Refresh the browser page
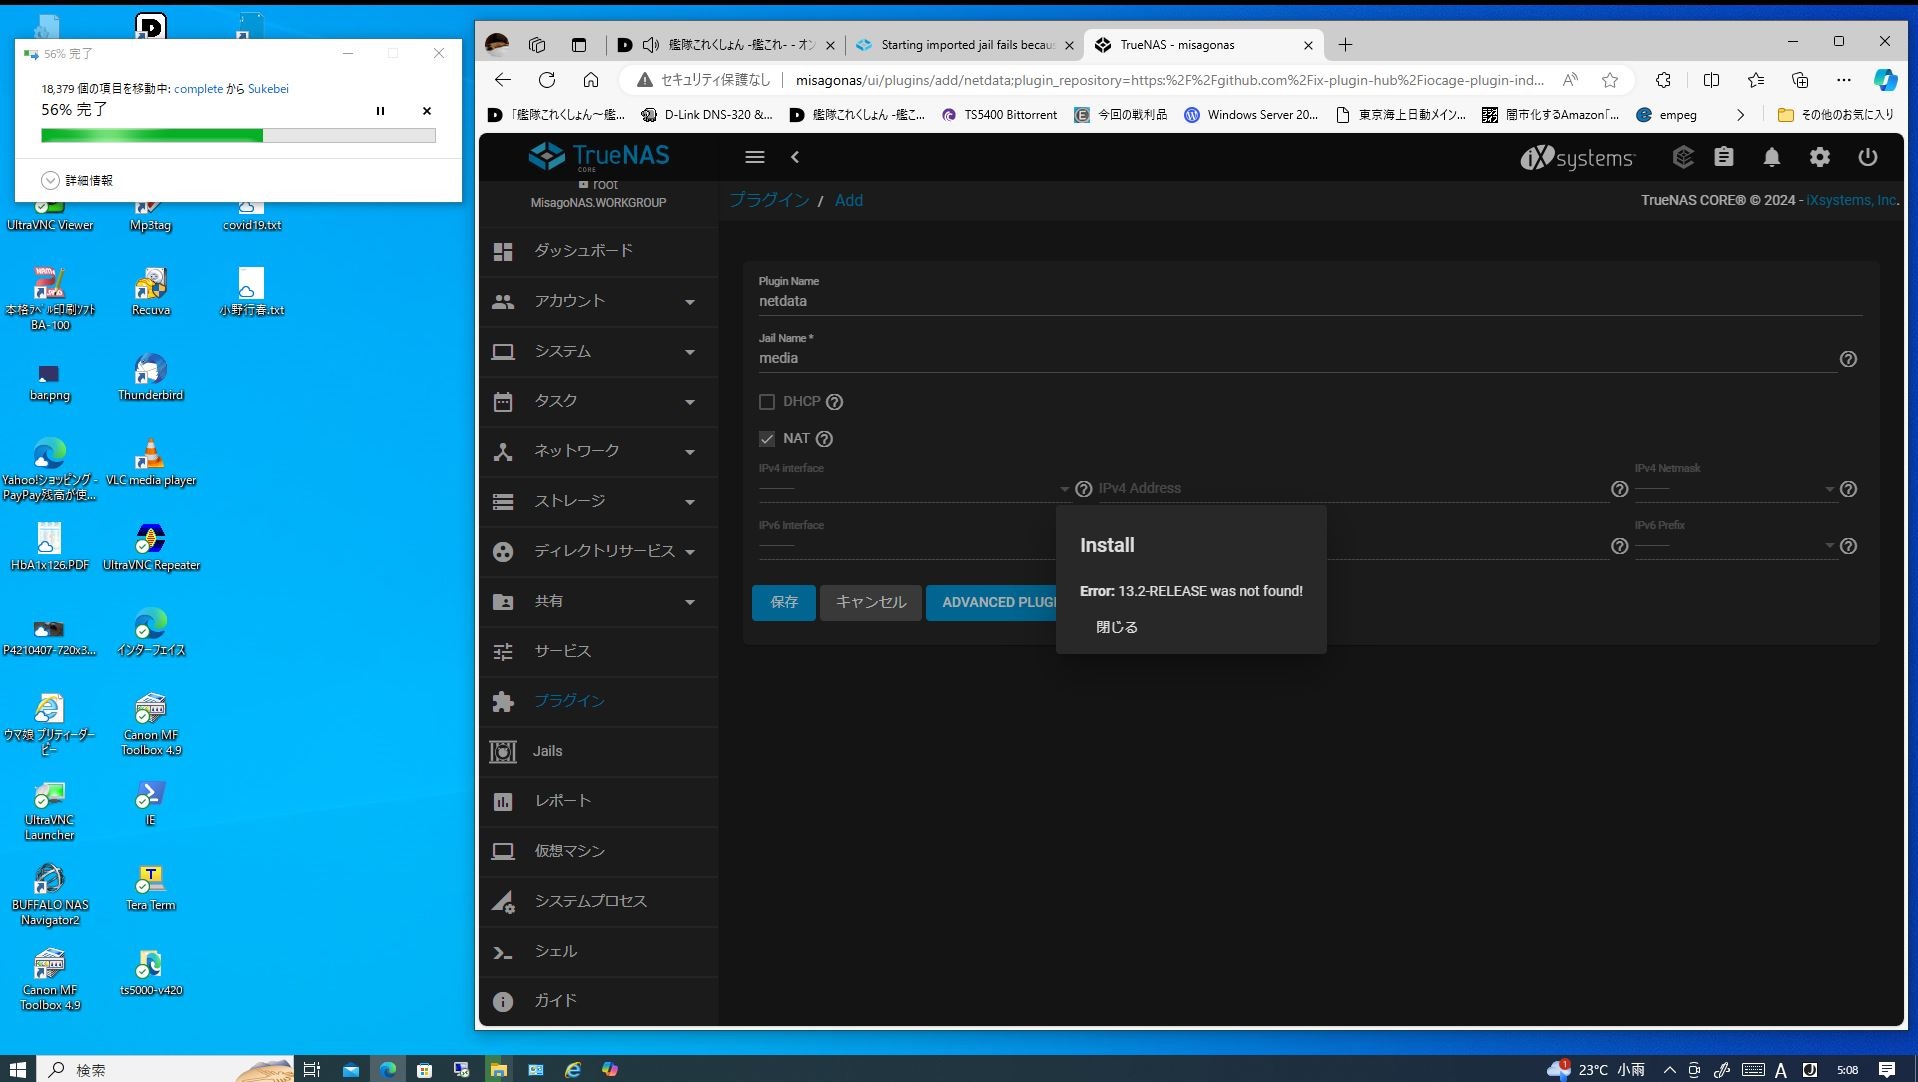1918x1082 pixels. pyautogui.click(x=546, y=80)
